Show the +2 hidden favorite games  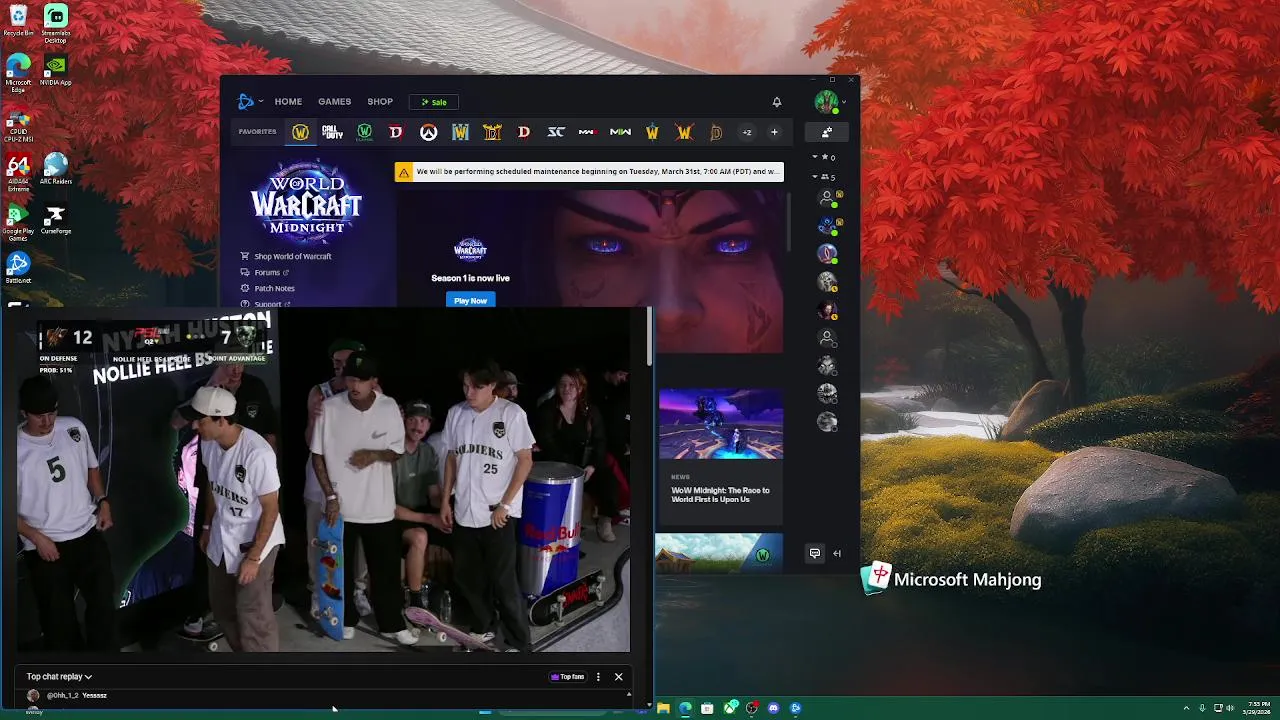click(x=746, y=132)
